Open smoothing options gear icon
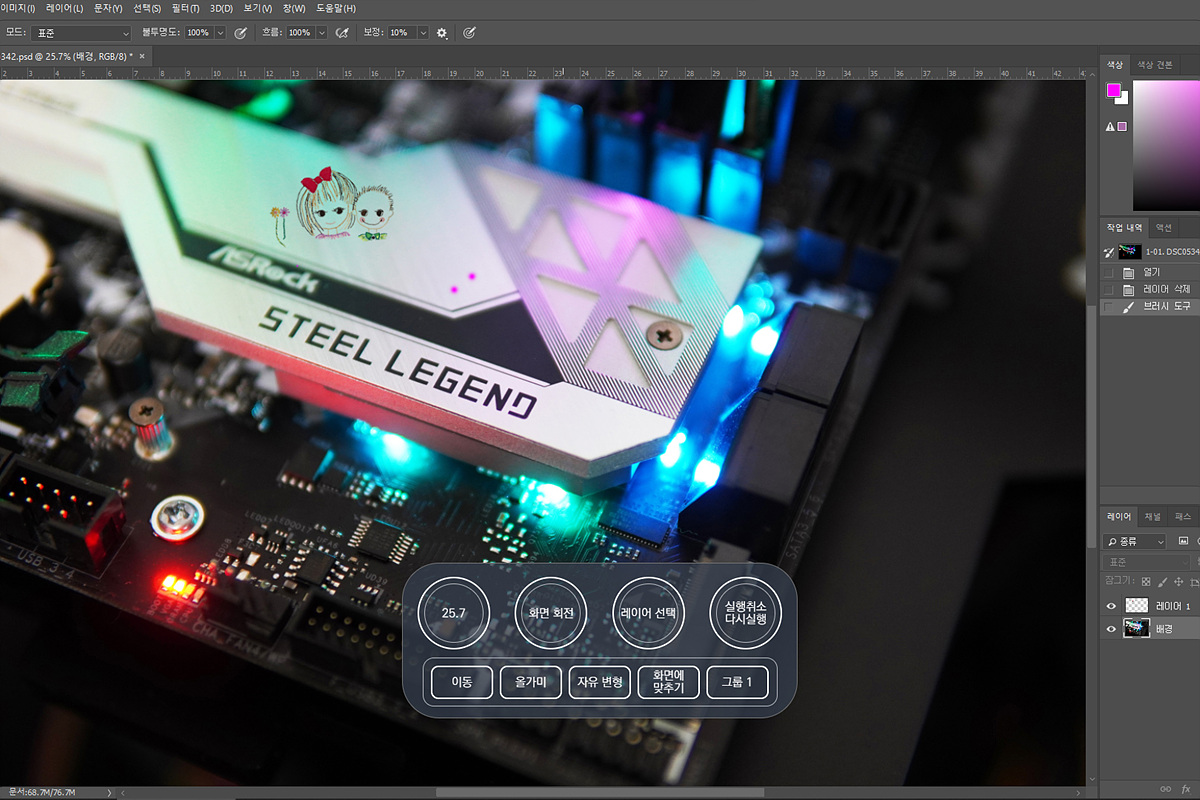 pos(442,33)
